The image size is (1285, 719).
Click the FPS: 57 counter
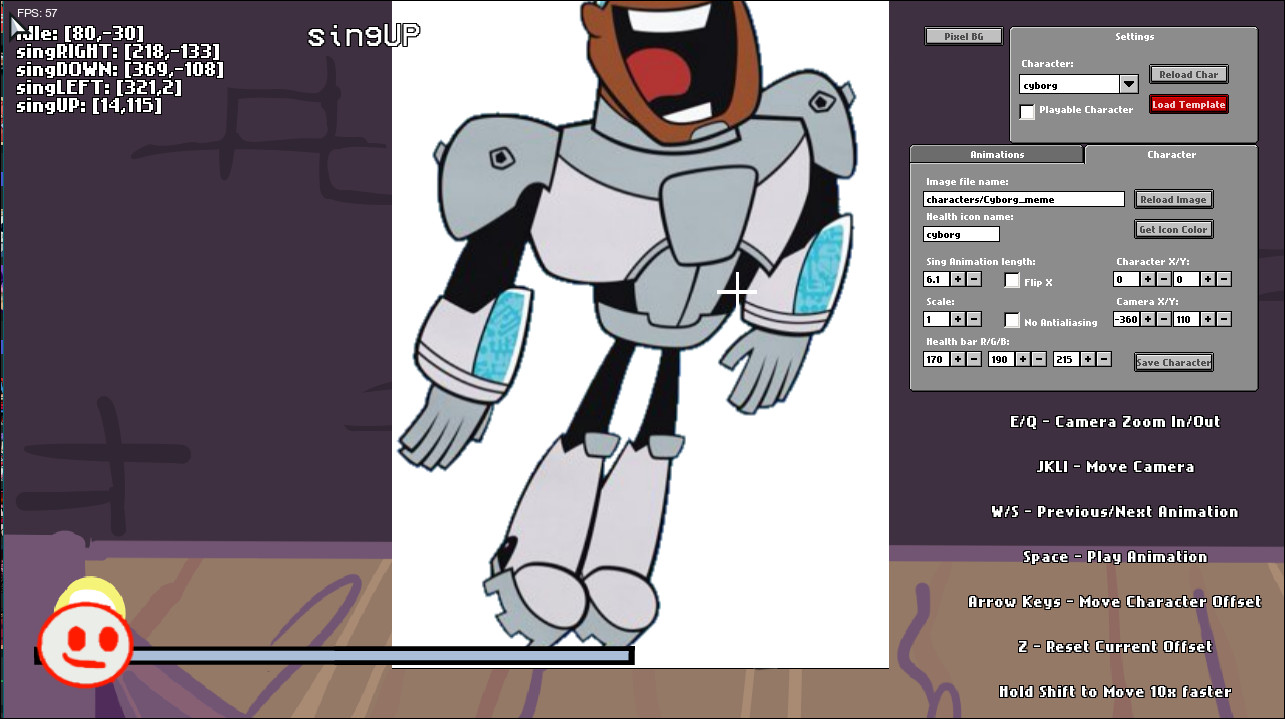37,13
